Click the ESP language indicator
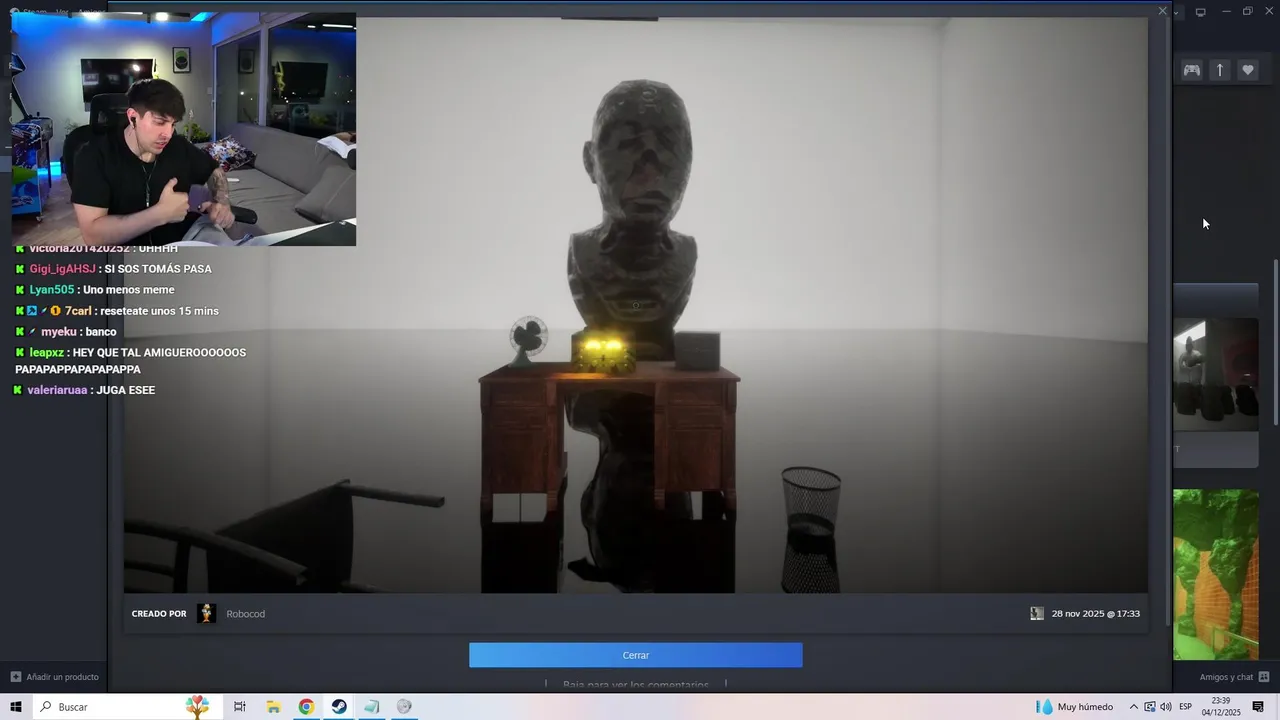The image size is (1280, 720). point(1186,707)
